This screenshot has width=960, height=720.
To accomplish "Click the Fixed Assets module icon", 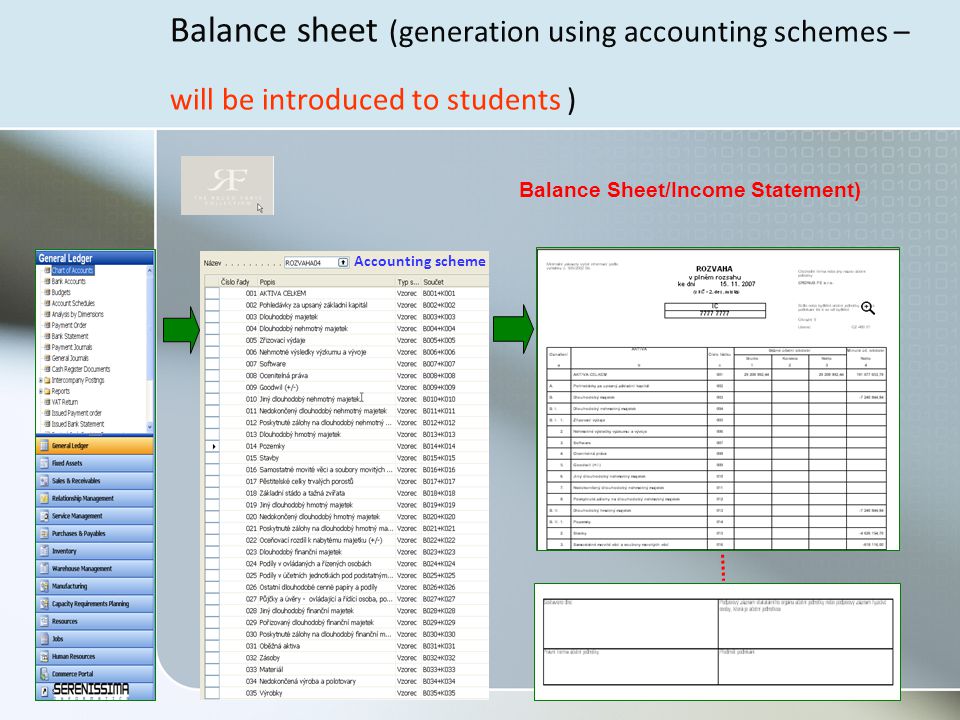I will tap(44, 463).
